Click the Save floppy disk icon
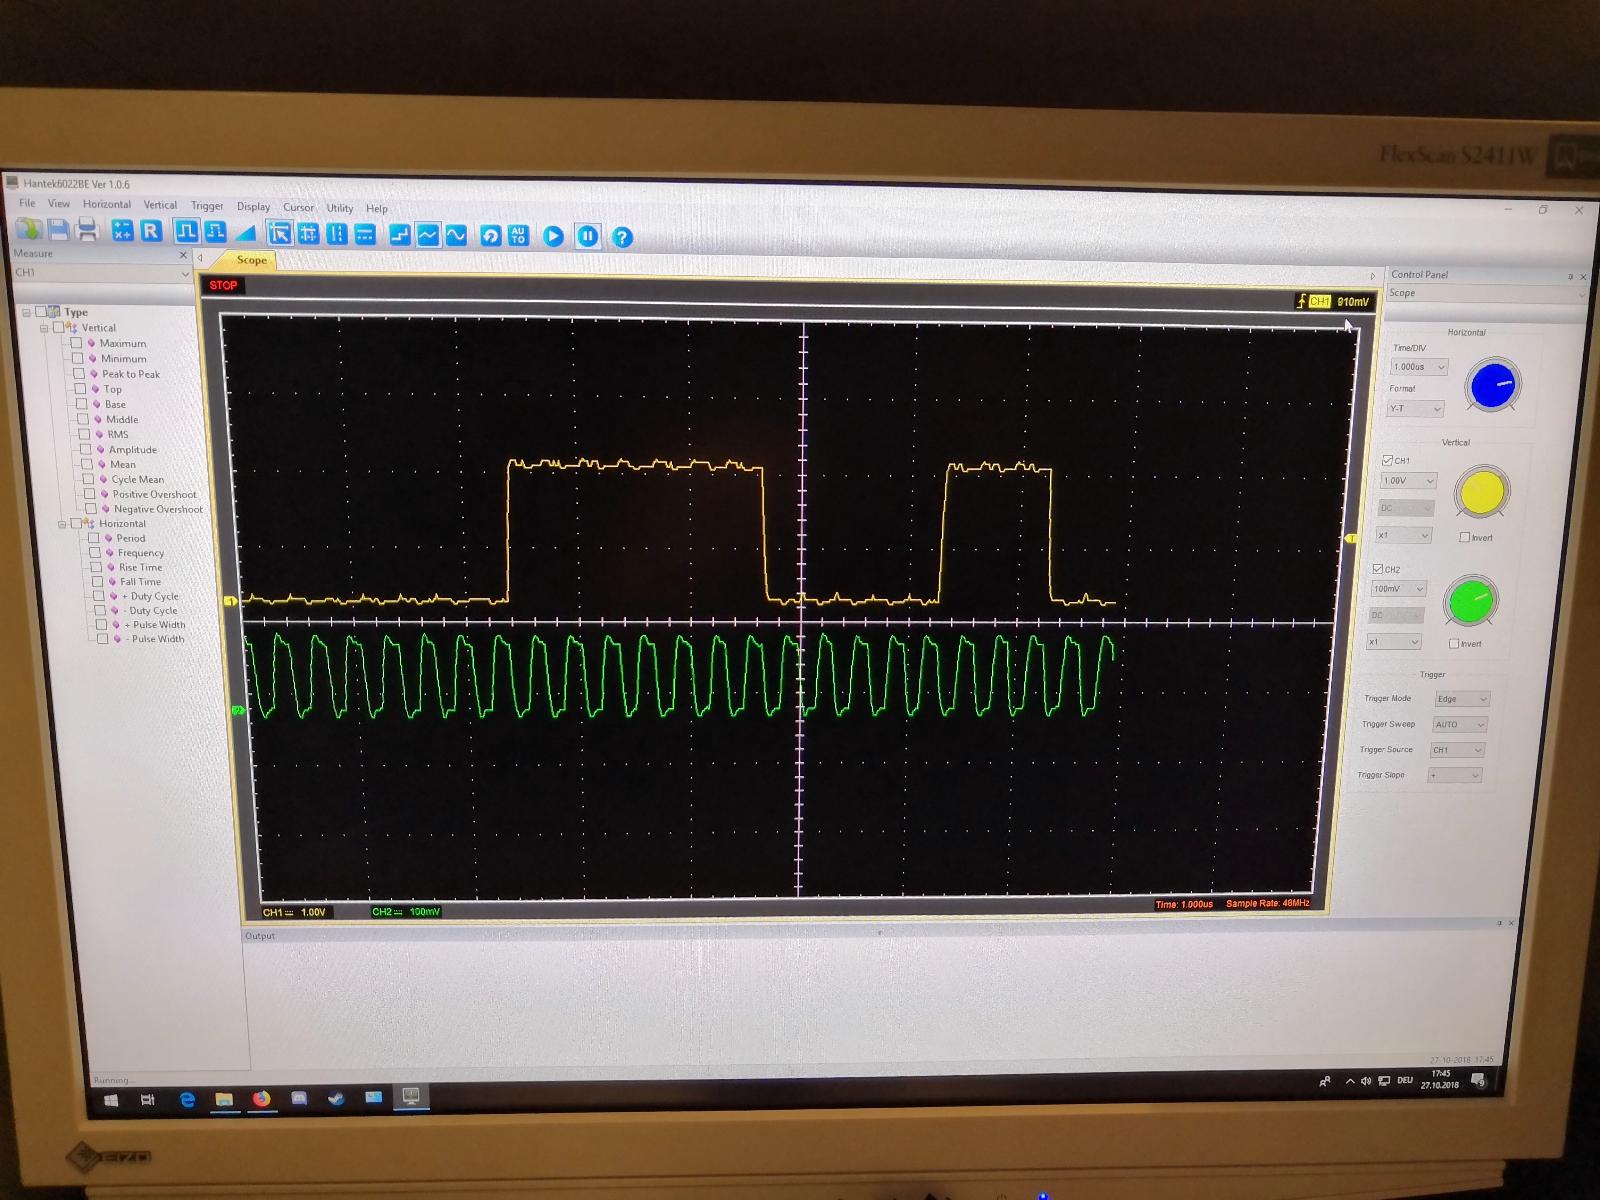Screen dimensions: 1600x1200 coord(59,230)
